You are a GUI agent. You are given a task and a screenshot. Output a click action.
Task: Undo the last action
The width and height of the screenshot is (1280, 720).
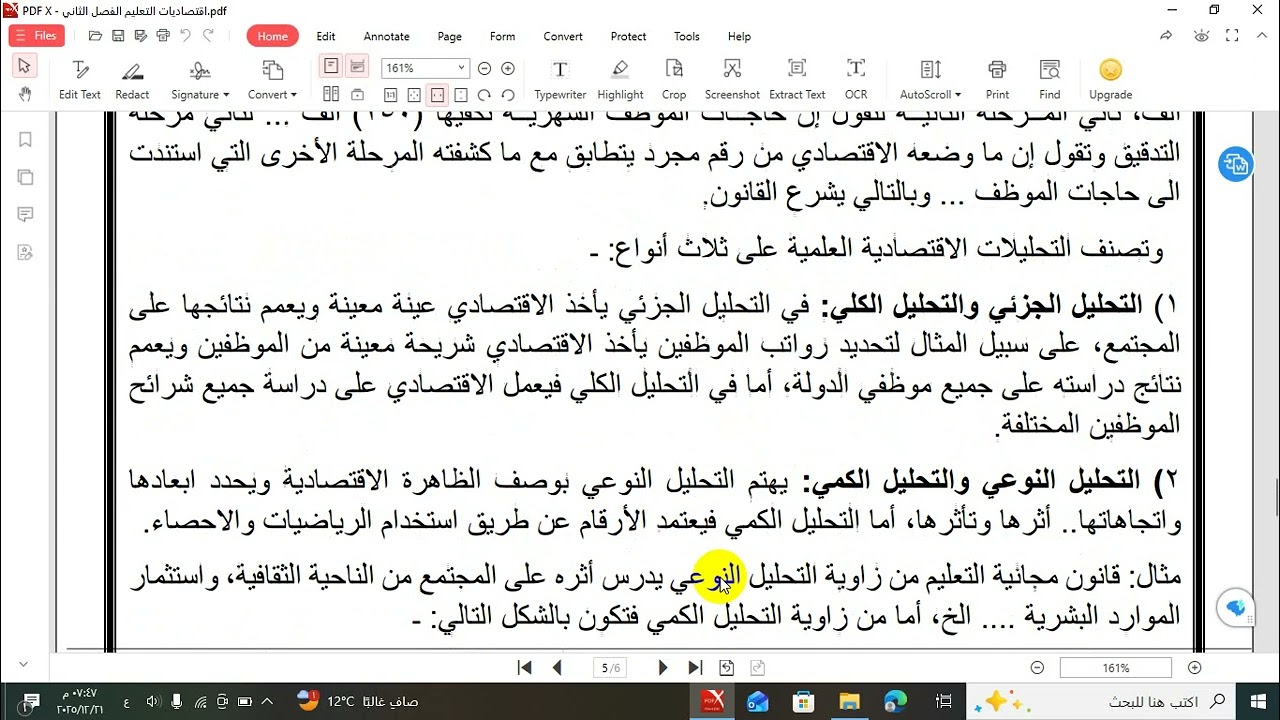coord(185,36)
